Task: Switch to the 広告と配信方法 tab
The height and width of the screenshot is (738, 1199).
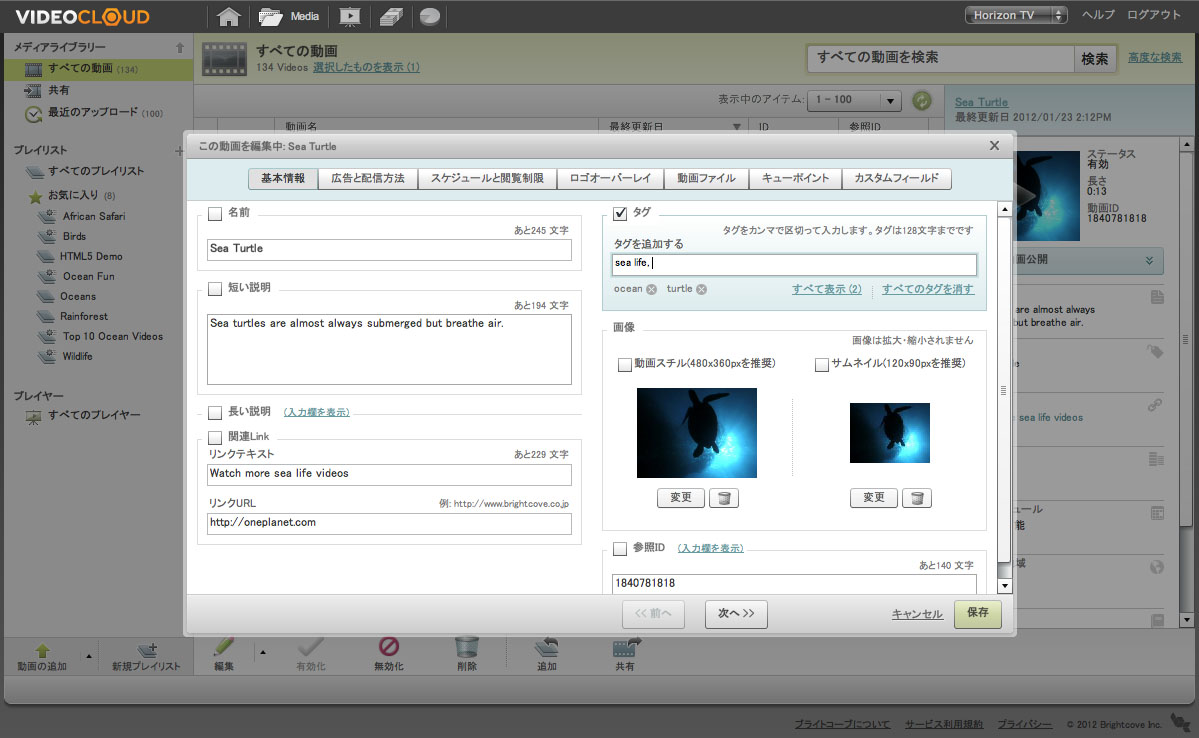Action: [x=368, y=178]
